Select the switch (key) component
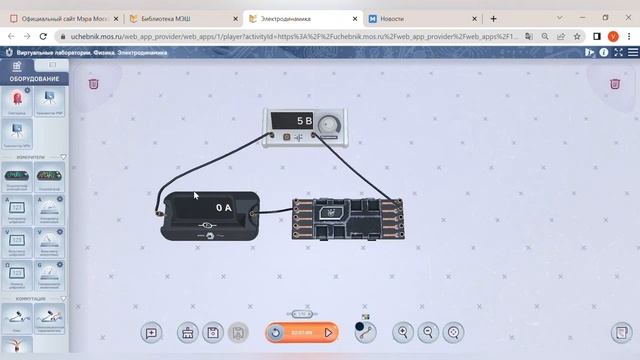Viewport: 640px width, 360px height. (17, 319)
